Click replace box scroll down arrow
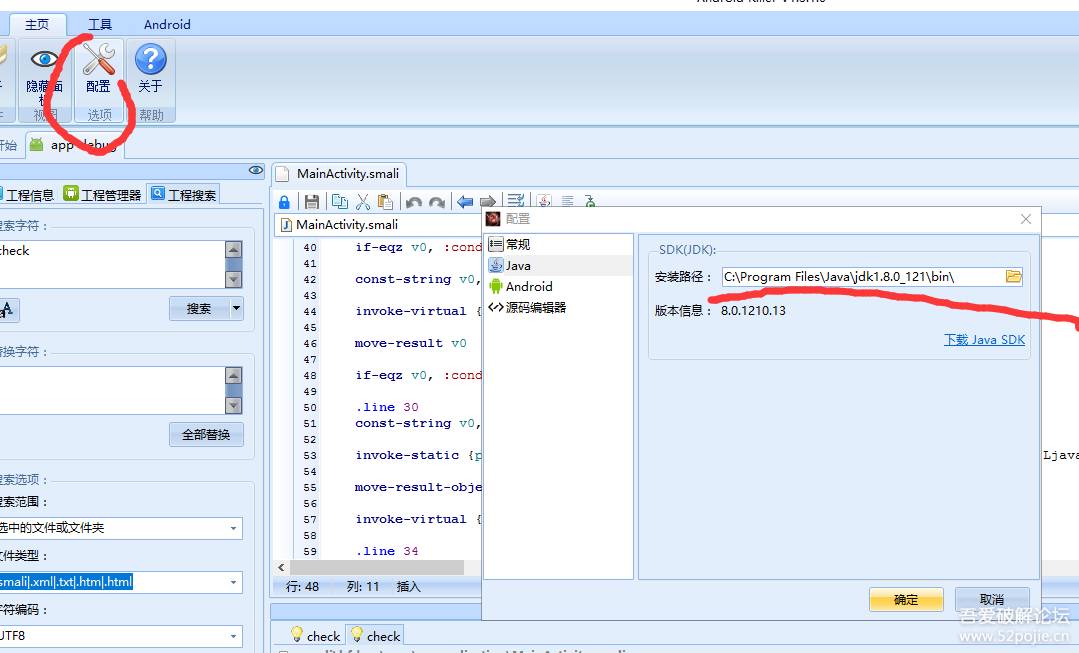Viewport: 1079px width, 653px height. click(x=234, y=405)
